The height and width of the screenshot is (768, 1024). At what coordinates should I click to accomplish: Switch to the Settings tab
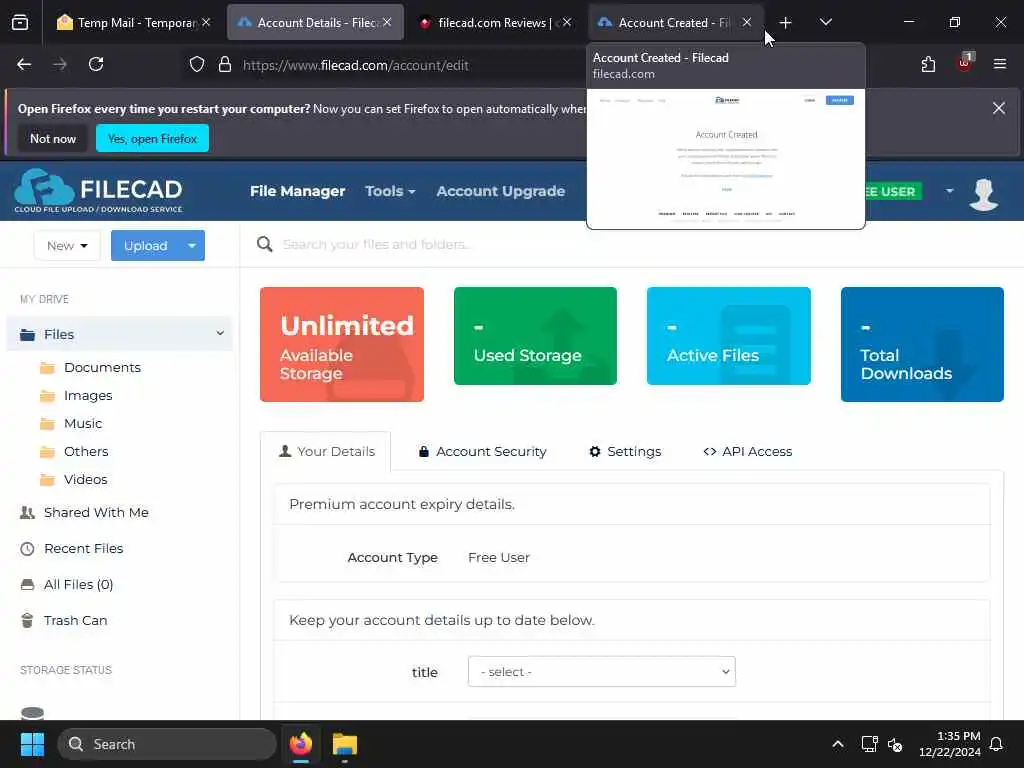625,451
